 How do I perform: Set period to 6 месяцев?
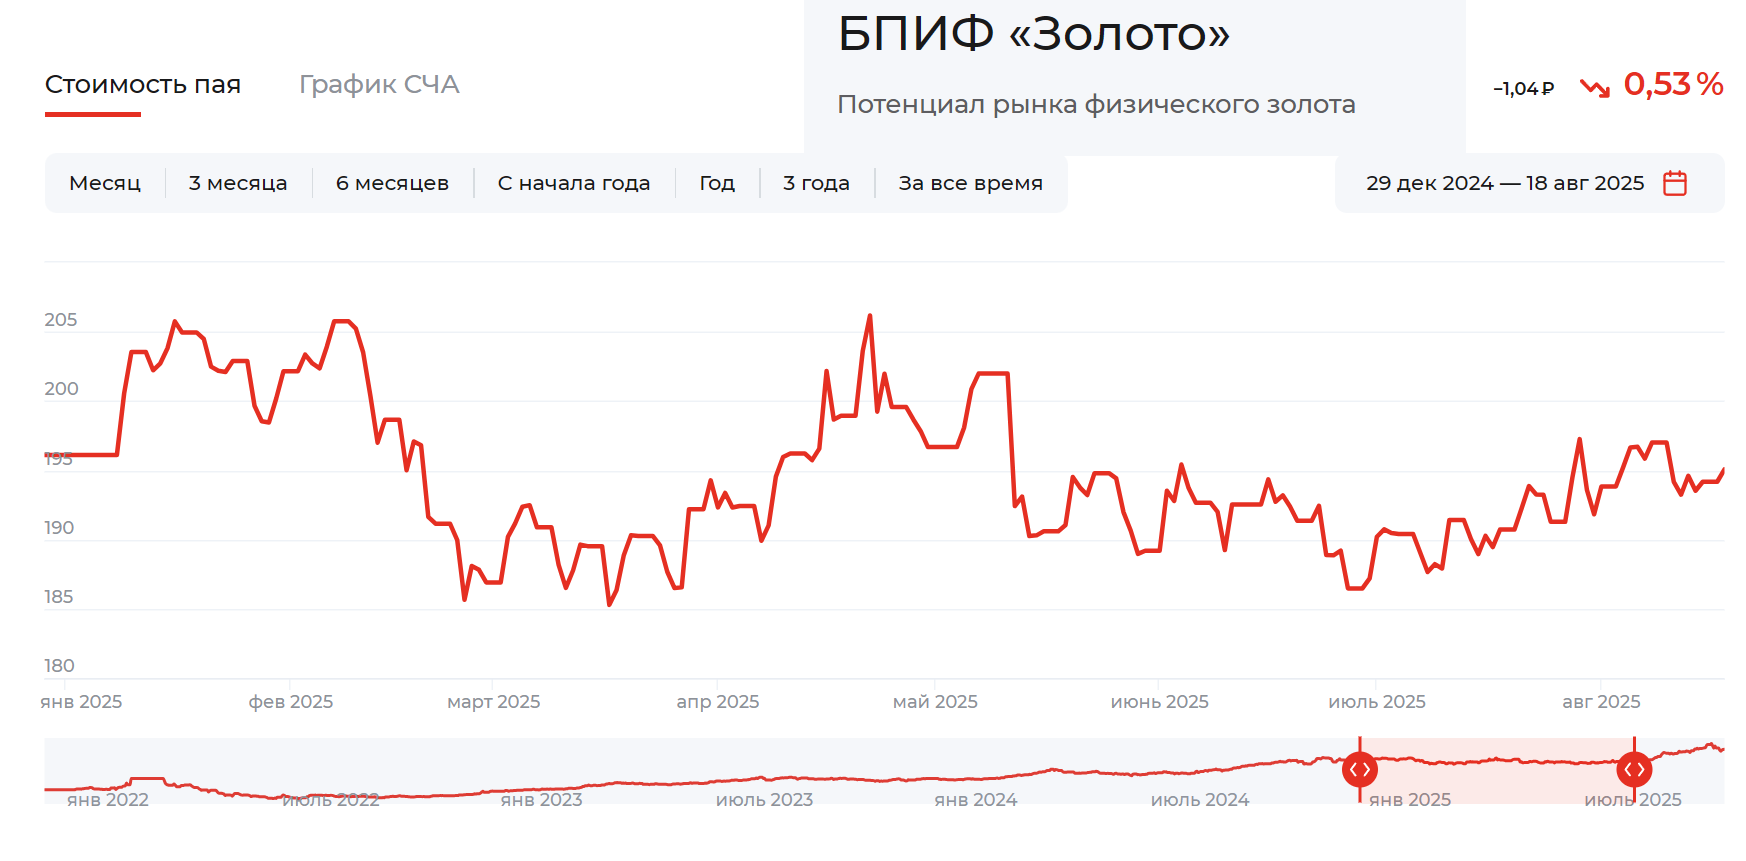392,183
